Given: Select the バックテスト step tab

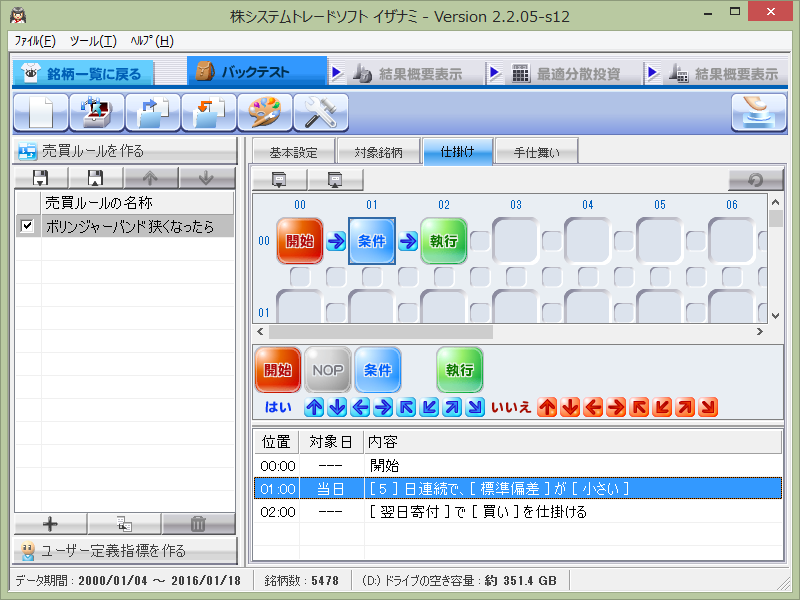Looking at the screenshot, I should pos(257,71).
